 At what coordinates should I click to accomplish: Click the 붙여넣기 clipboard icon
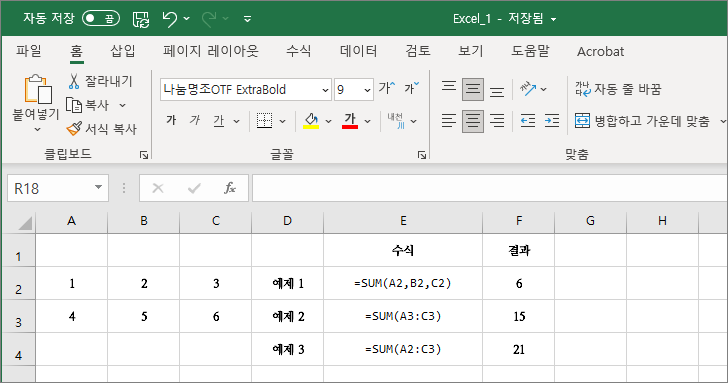point(38,89)
